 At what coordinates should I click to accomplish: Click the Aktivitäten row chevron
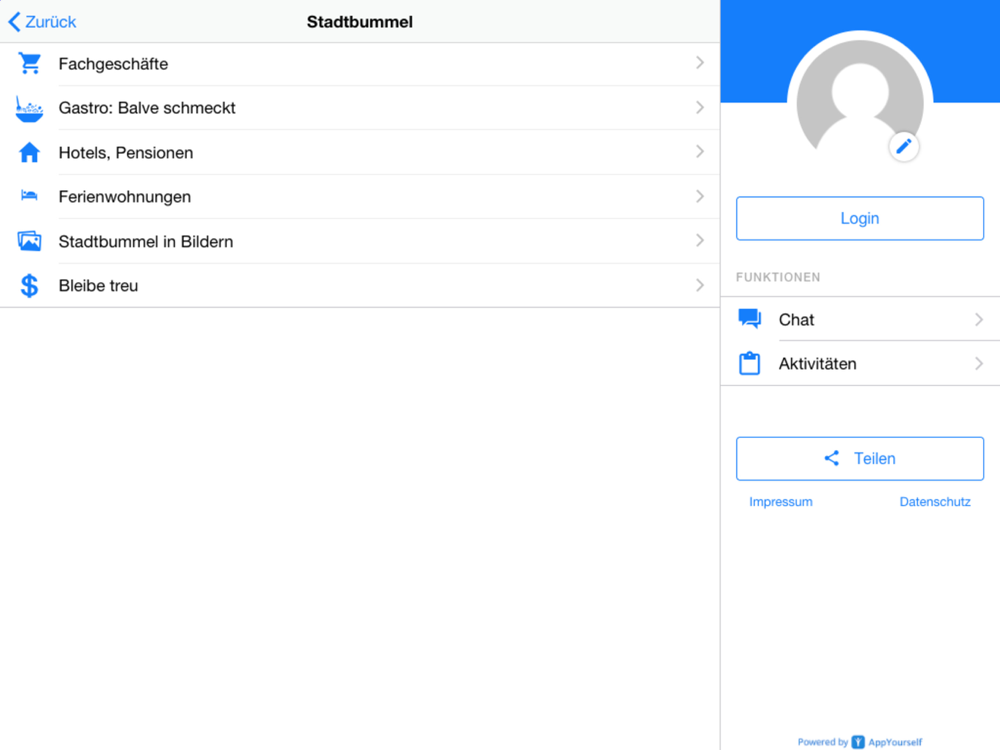click(x=979, y=364)
